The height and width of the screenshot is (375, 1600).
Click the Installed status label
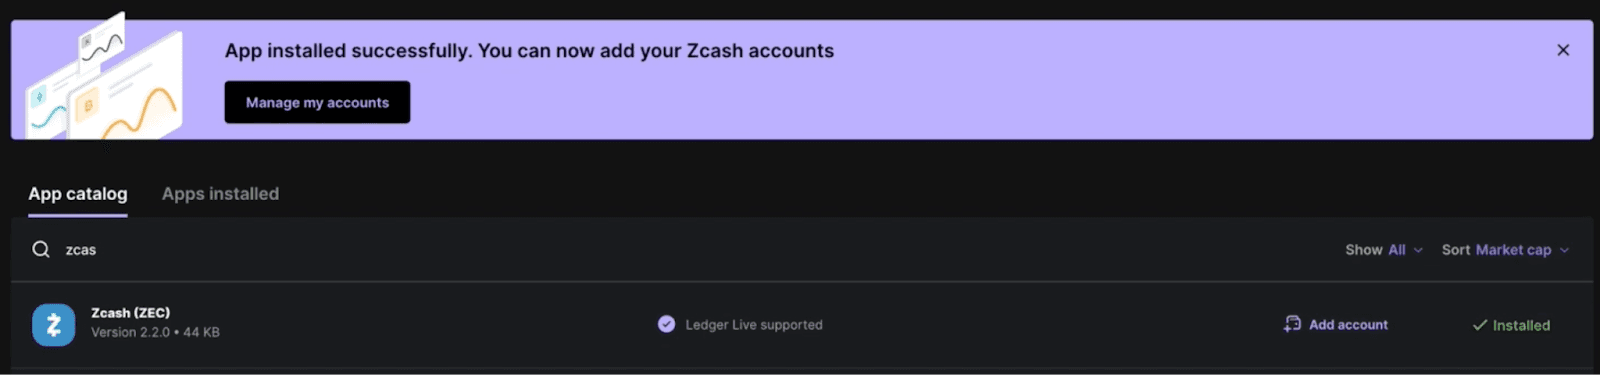point(1521,325)
